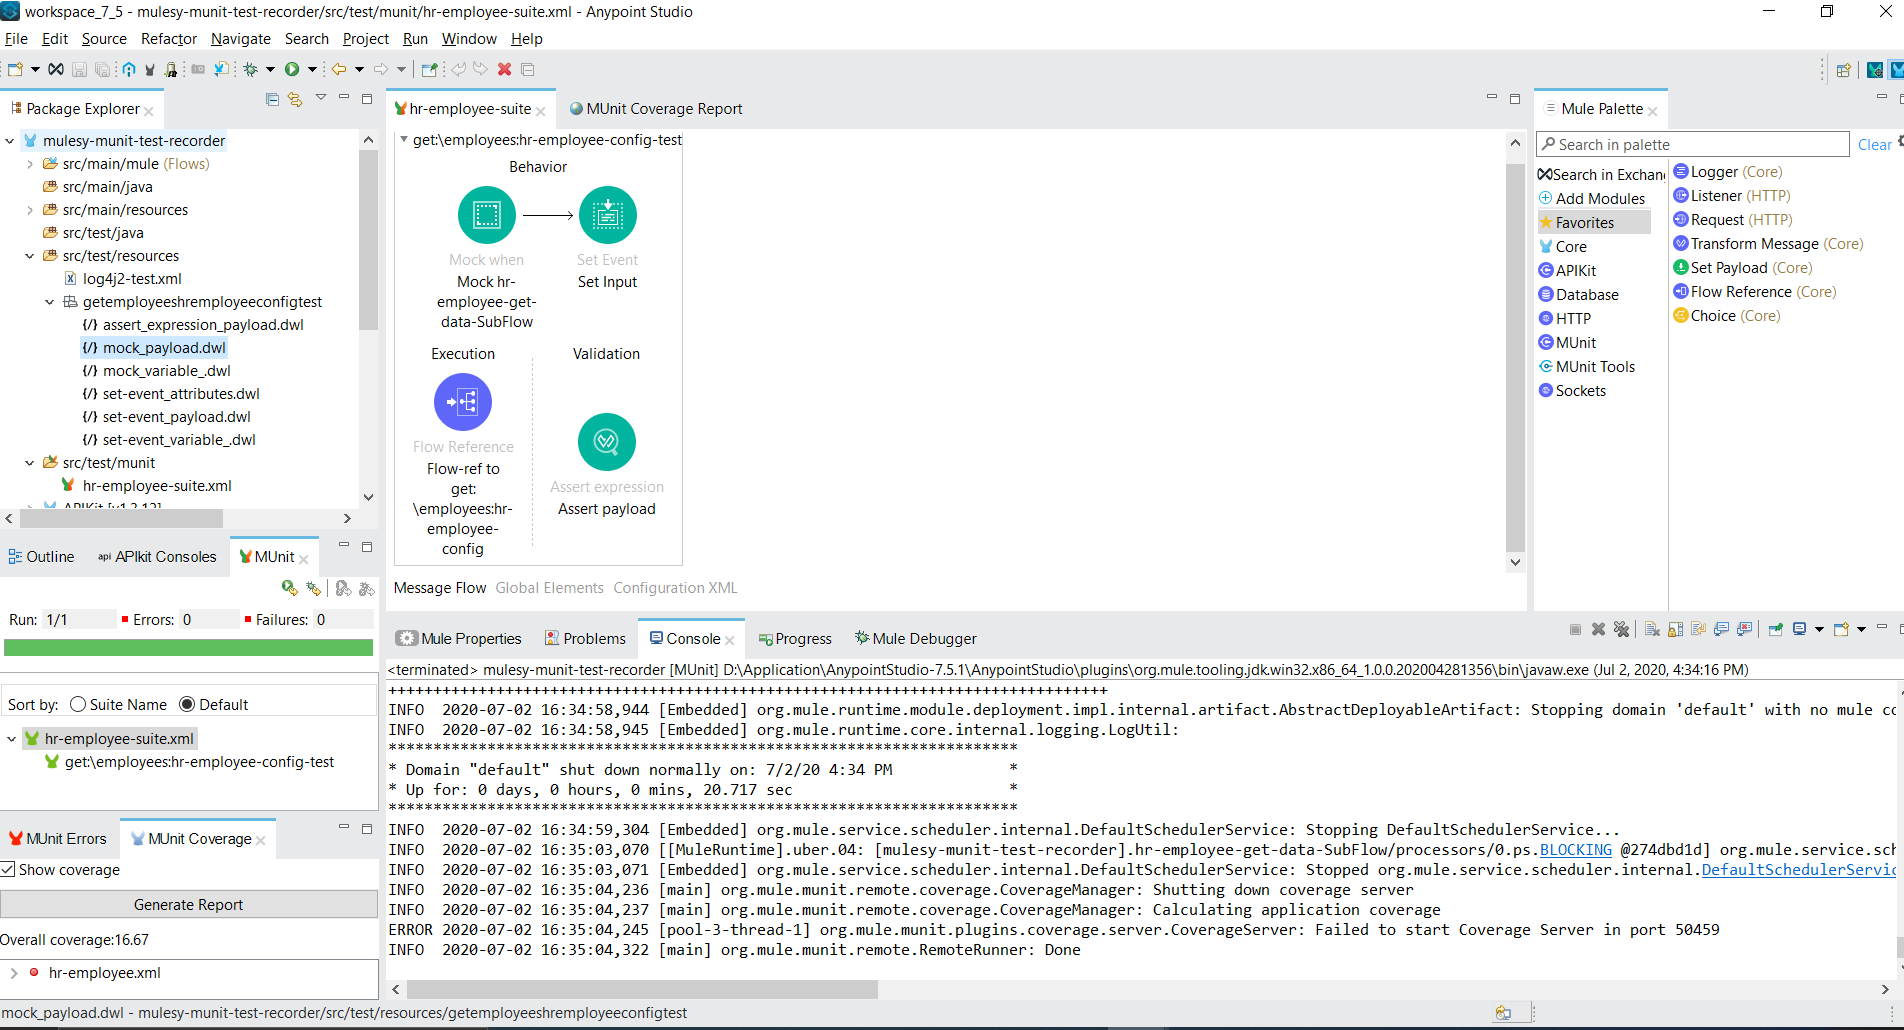Click Transform Message (Core) palette item
1904x1030 pixels.
pos(1768,244)
